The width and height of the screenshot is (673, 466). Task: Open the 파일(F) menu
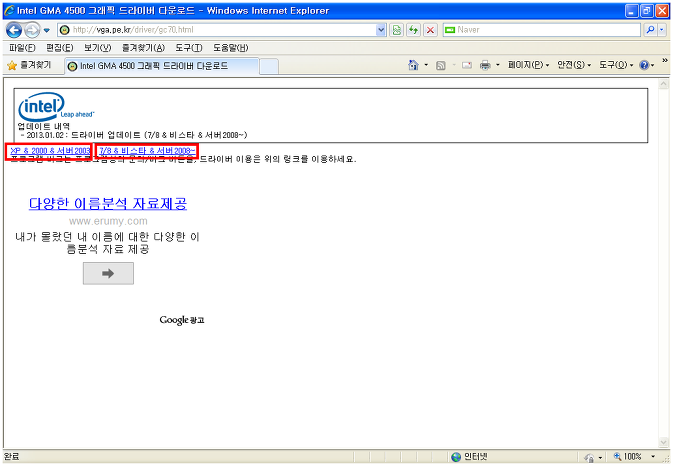[x=22, y=48]
